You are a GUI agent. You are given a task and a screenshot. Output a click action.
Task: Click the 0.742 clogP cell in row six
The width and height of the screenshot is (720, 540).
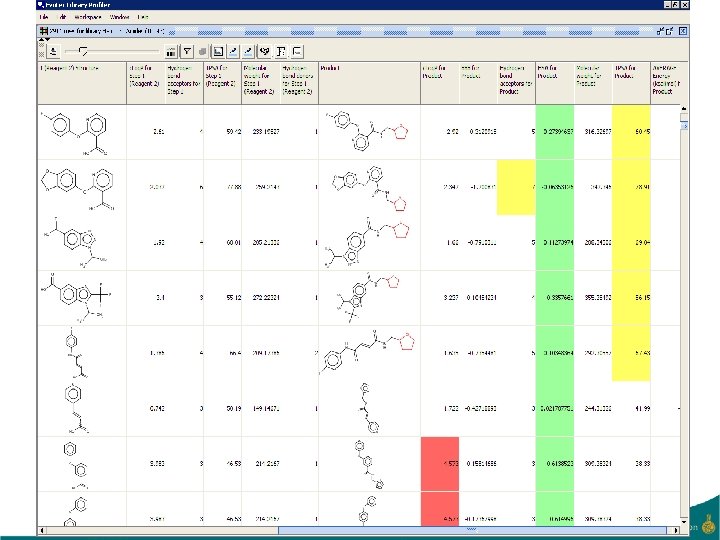point(146,408)
